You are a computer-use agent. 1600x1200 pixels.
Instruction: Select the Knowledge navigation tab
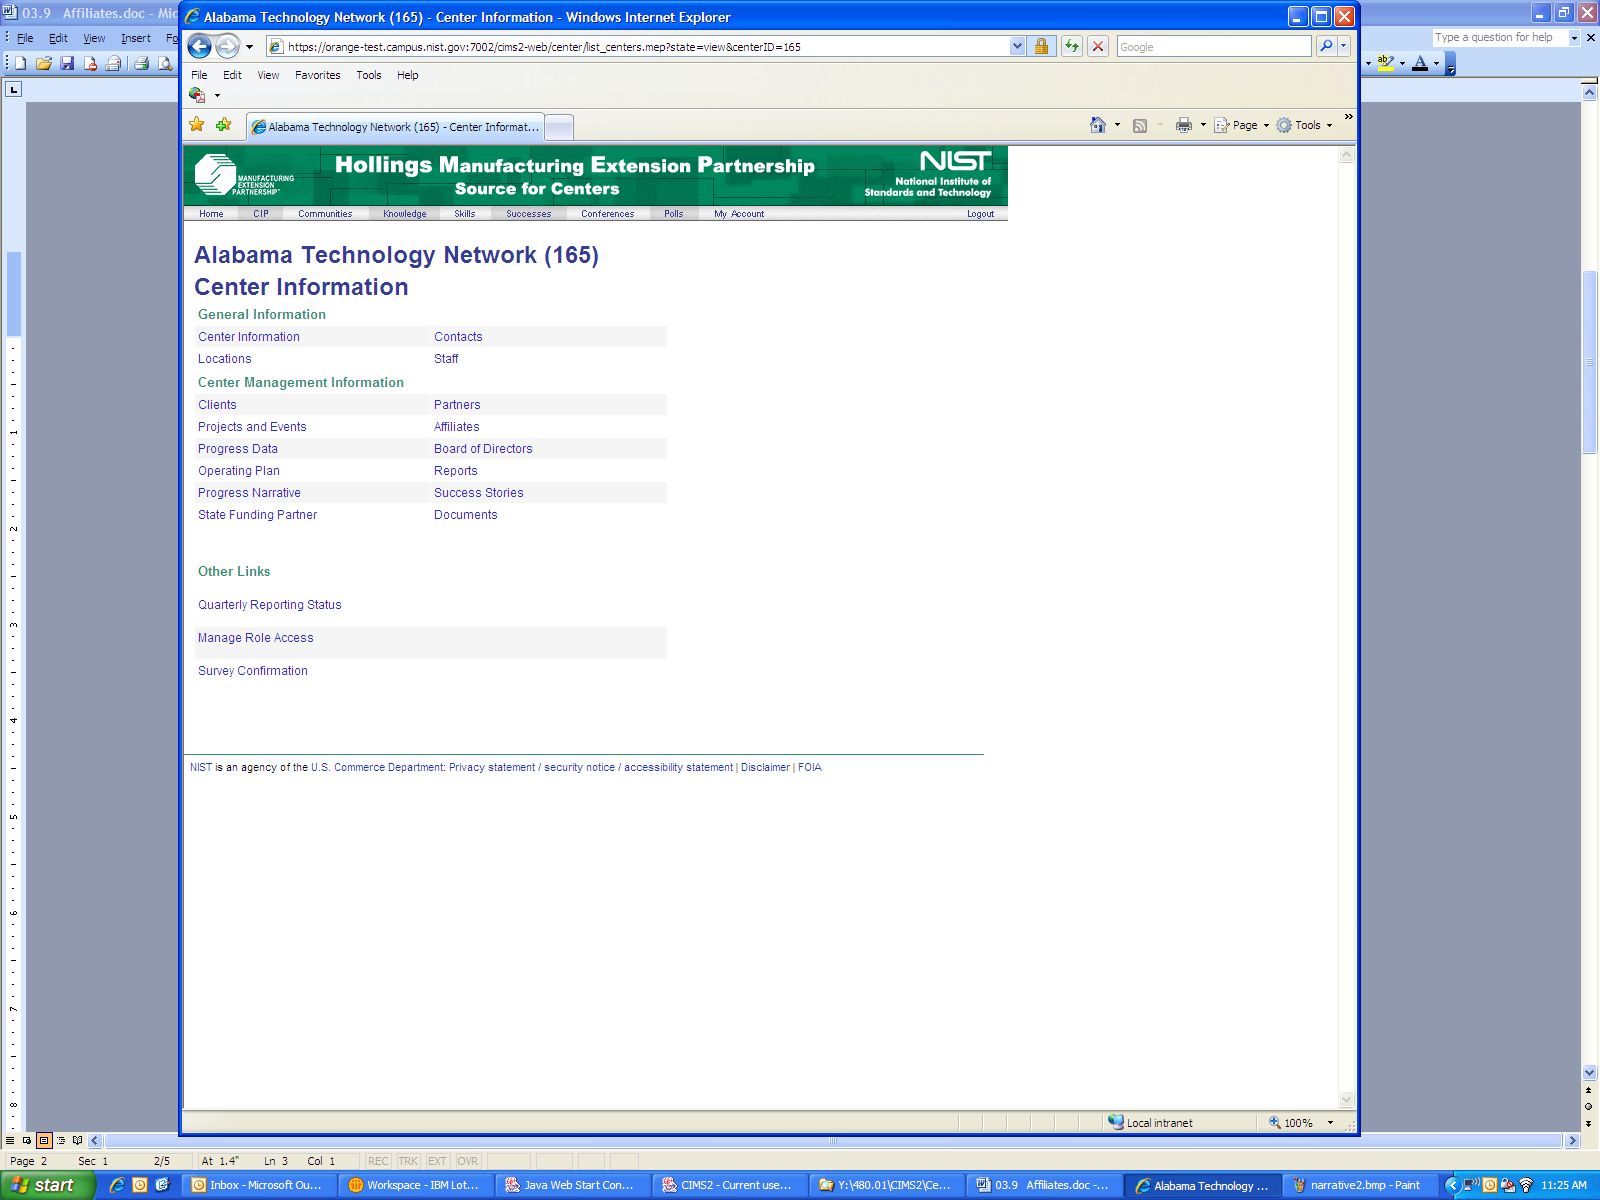(404, 214)
